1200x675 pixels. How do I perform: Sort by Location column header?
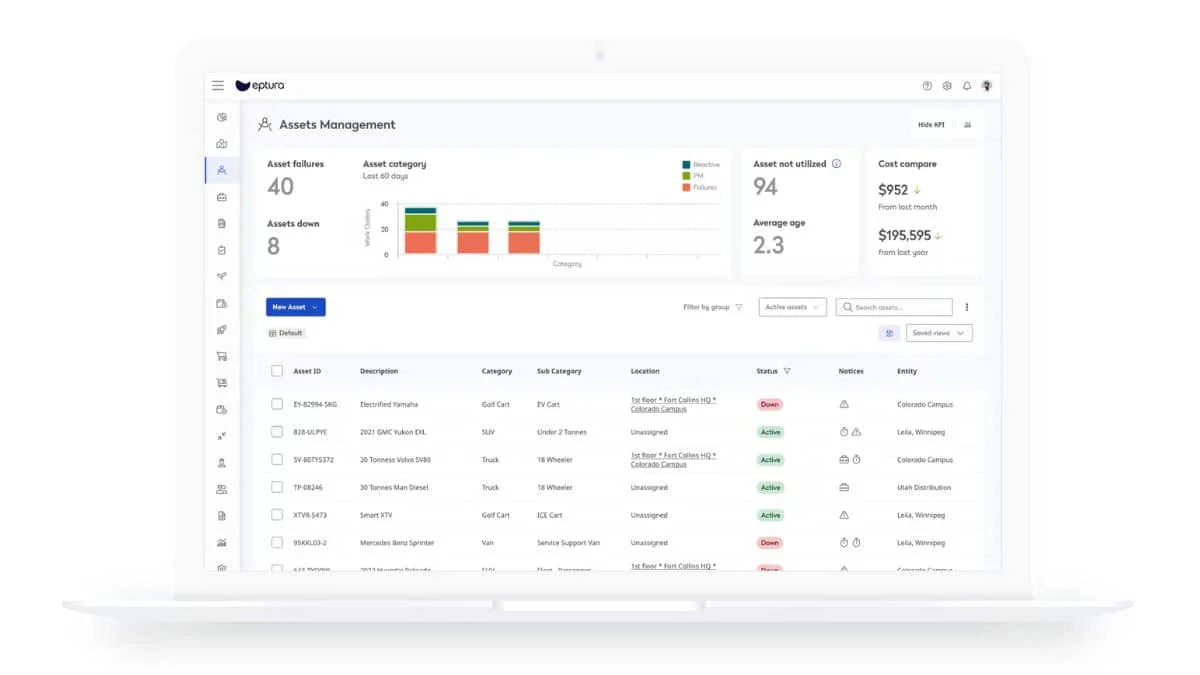click(645, 371)
